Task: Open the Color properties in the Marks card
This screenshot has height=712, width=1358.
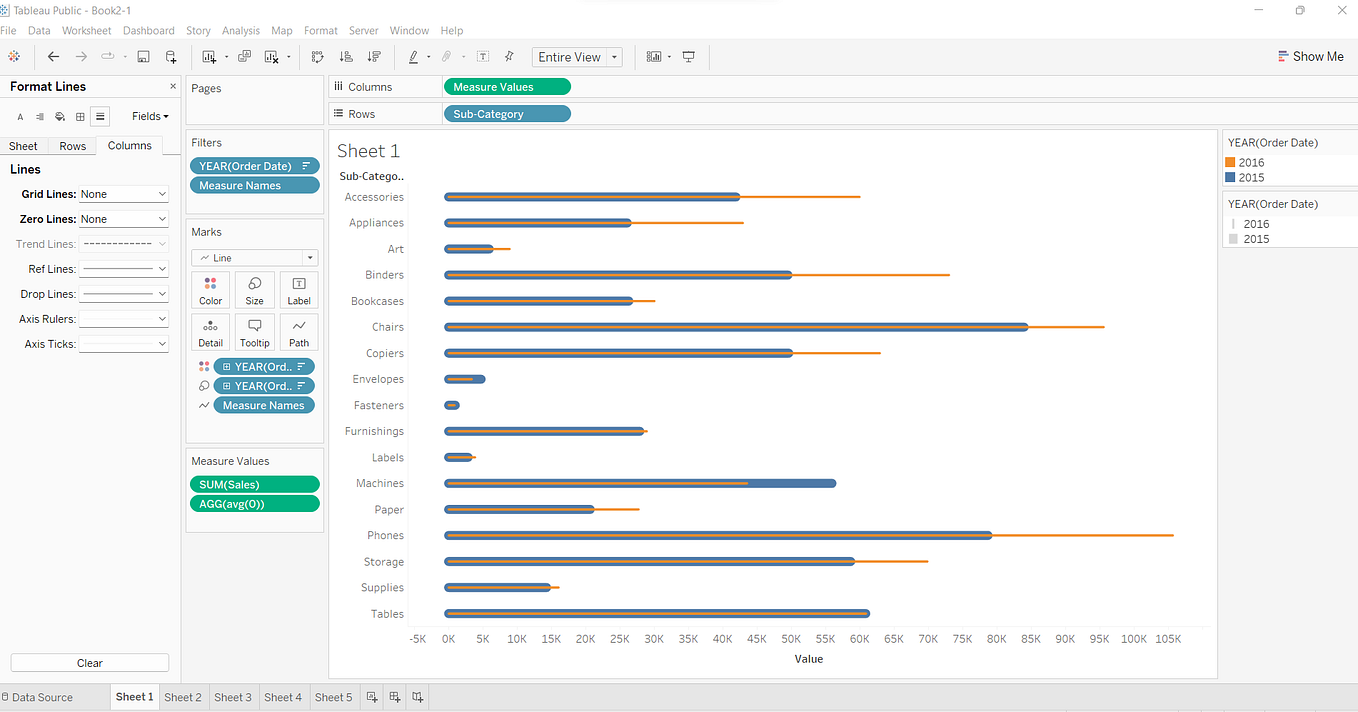Action: [210, 289]
